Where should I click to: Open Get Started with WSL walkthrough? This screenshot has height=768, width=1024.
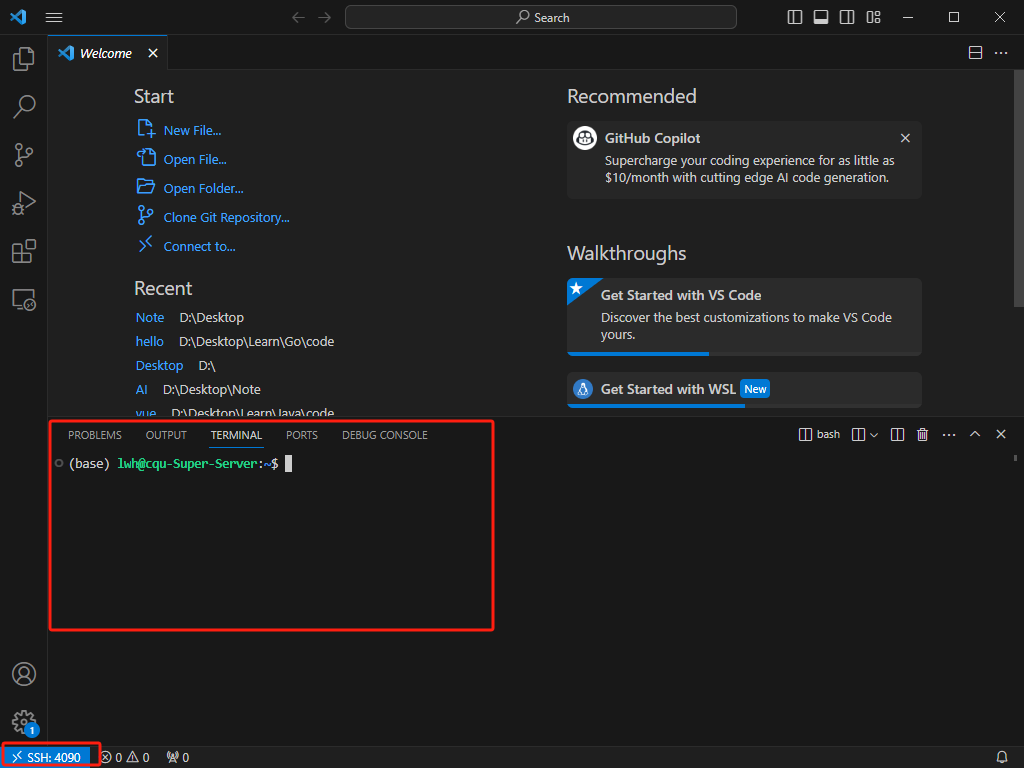[x=744, y=389]
